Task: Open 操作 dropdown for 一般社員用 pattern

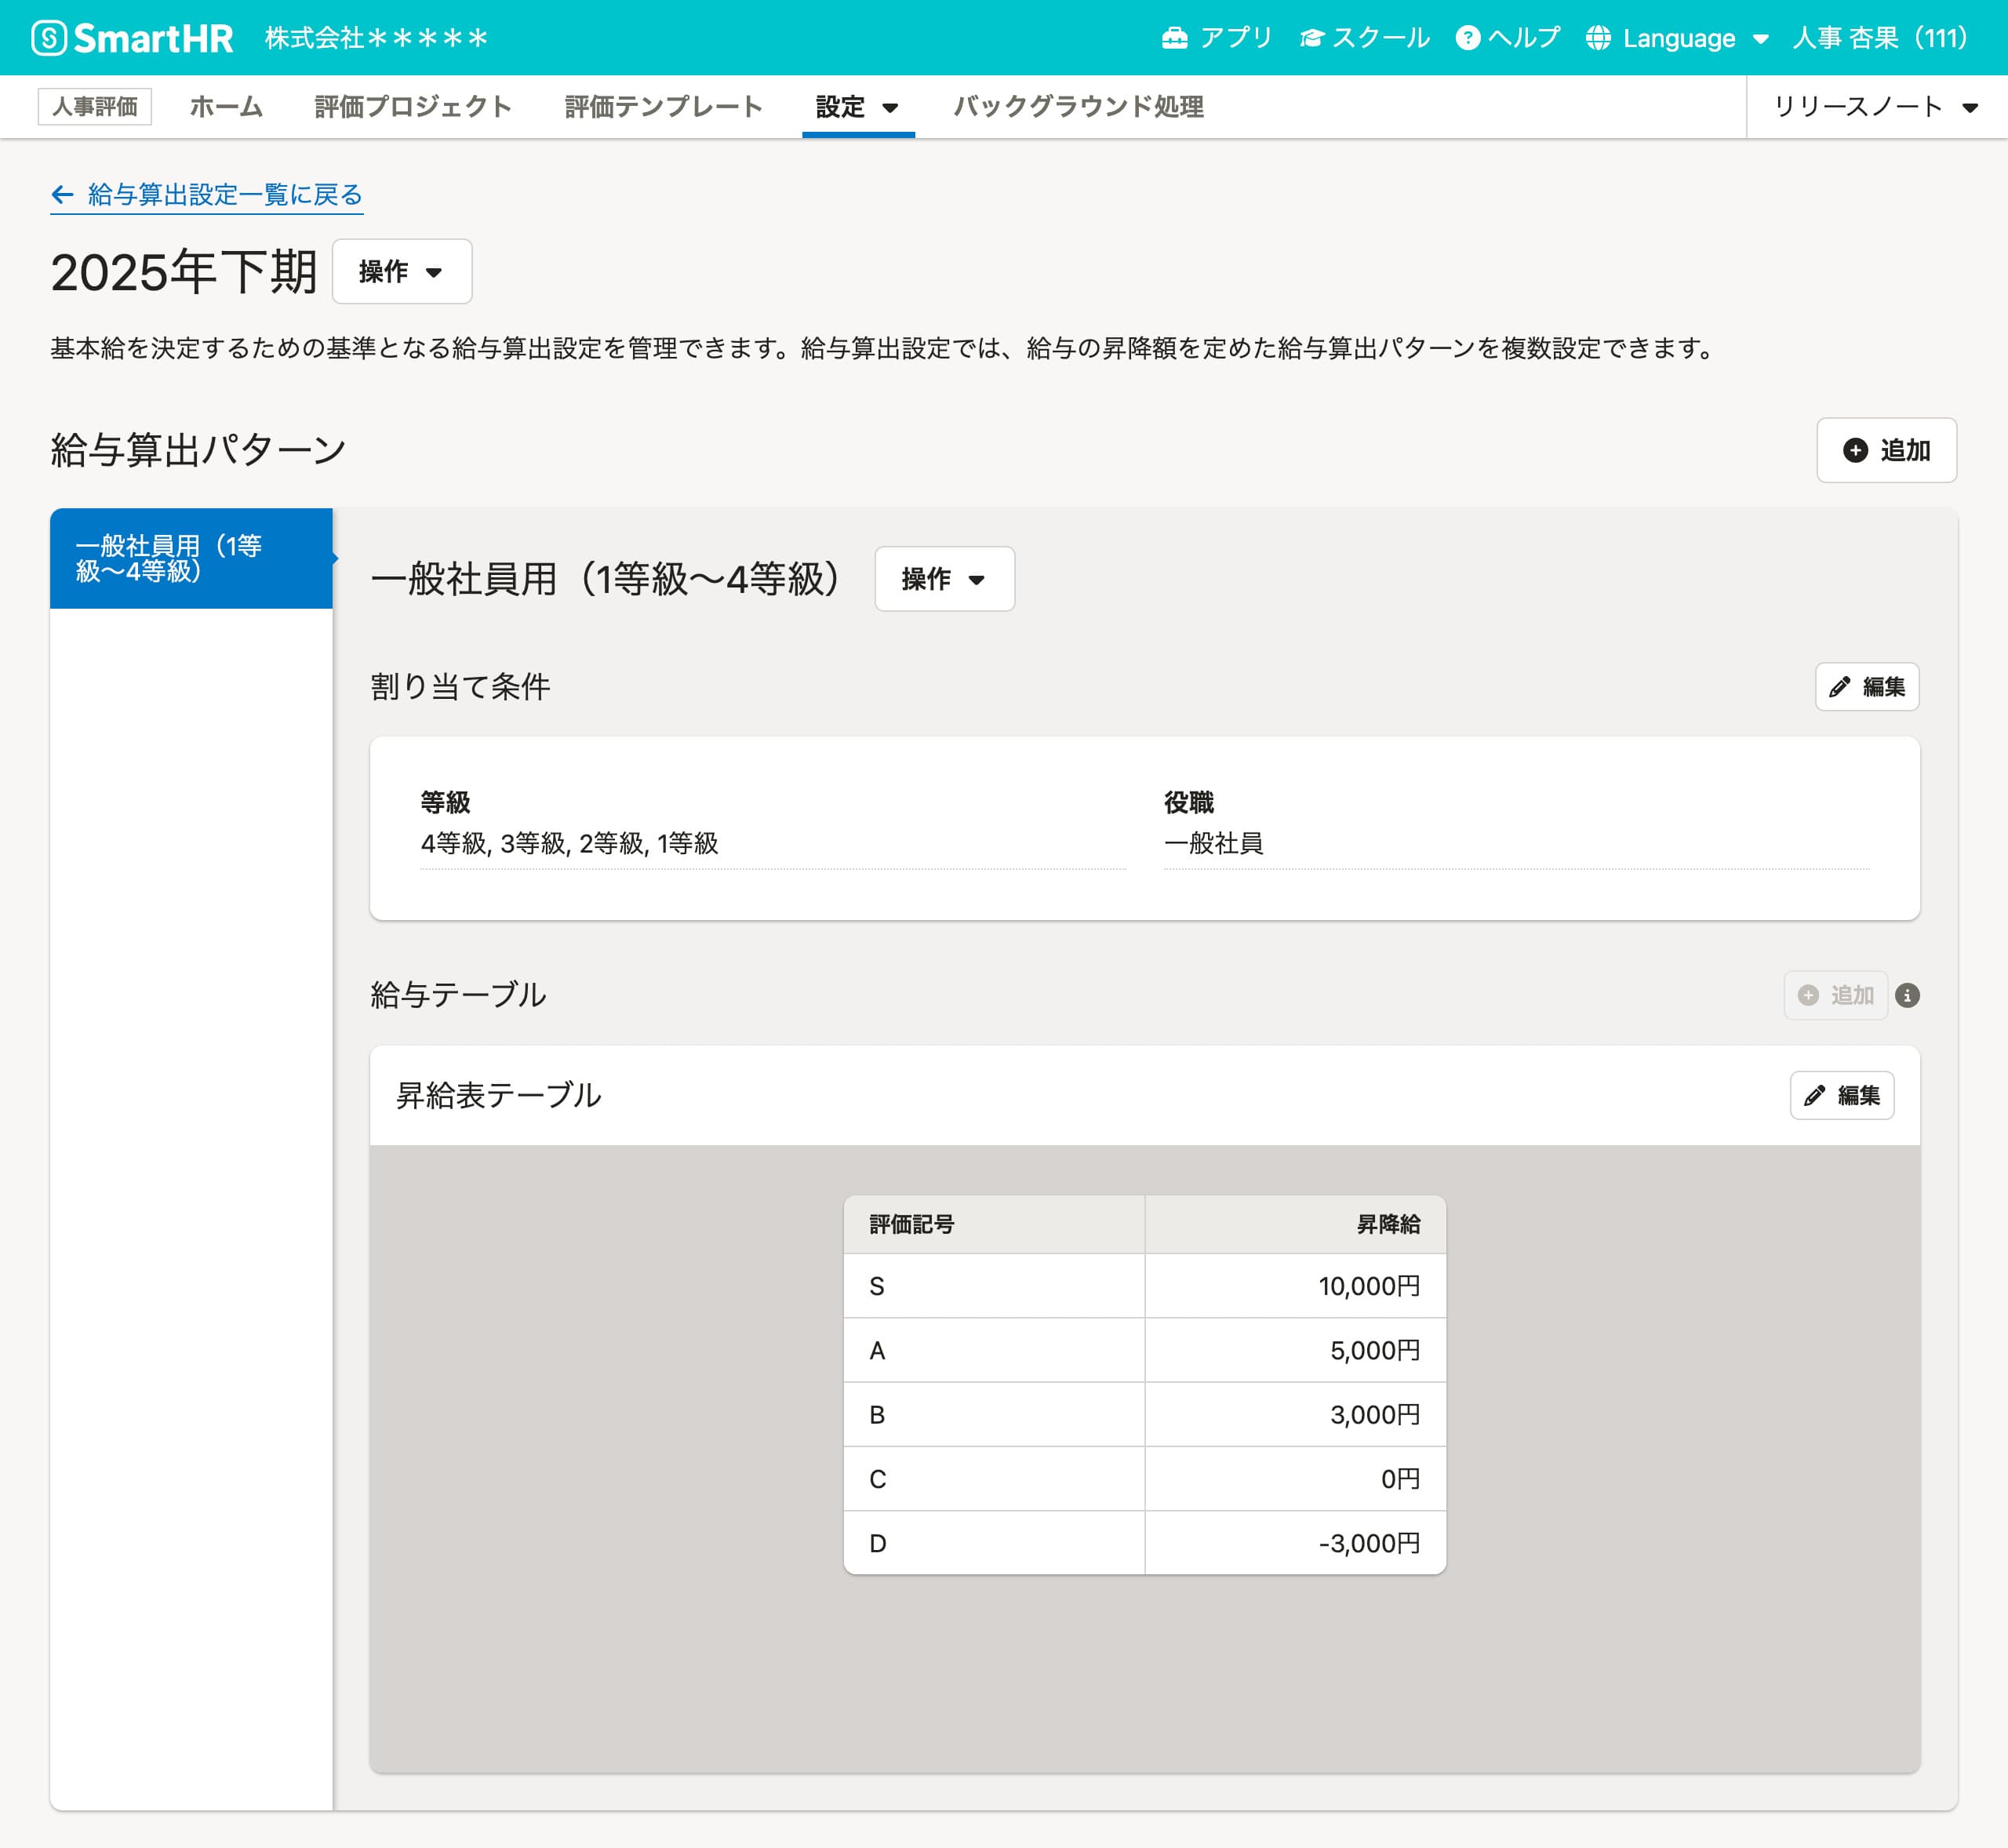Action: [944, 579]
